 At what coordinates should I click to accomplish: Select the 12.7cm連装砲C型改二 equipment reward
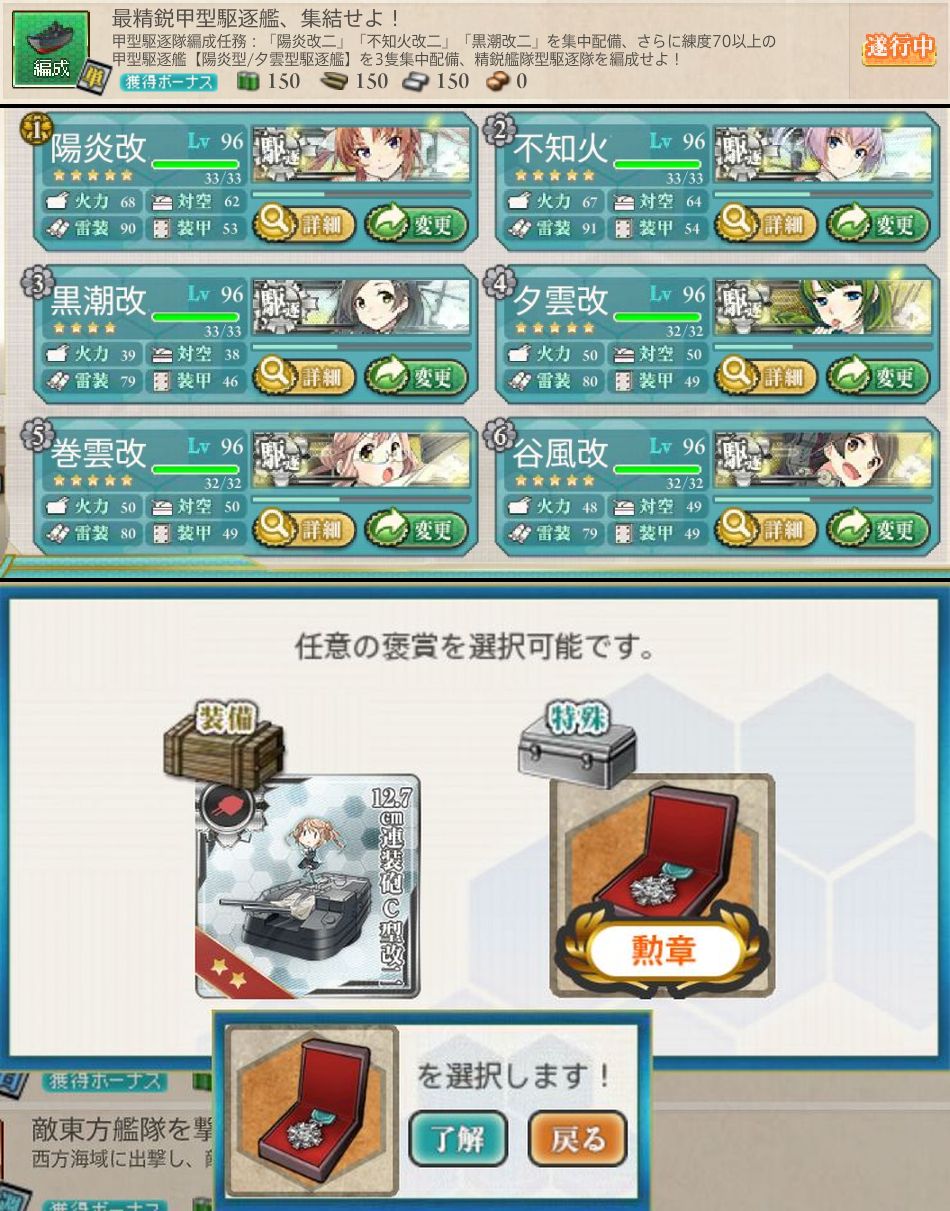click(308, 886)
